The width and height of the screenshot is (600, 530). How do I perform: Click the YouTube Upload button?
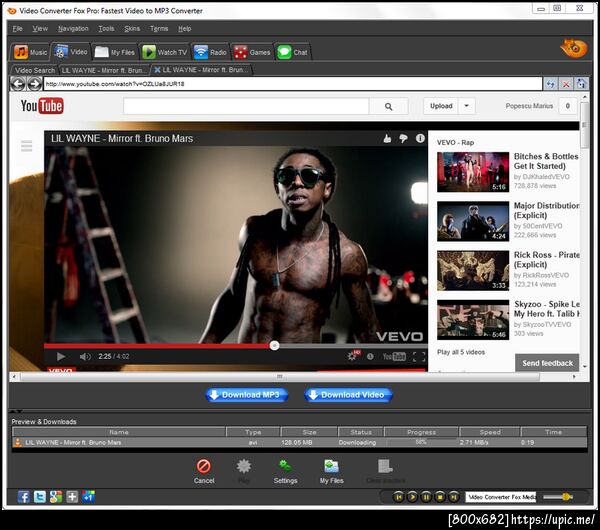click(441, 106)
